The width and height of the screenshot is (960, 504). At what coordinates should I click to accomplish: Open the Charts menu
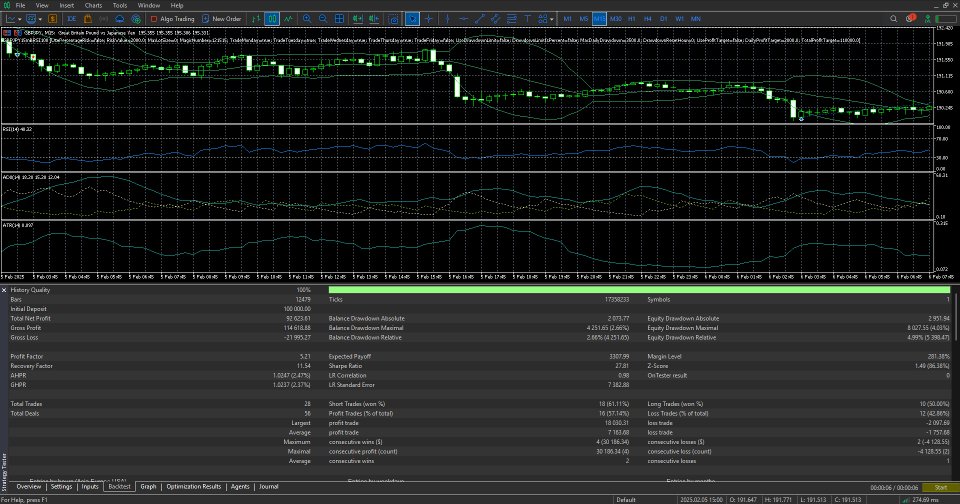tap(93, 6)
